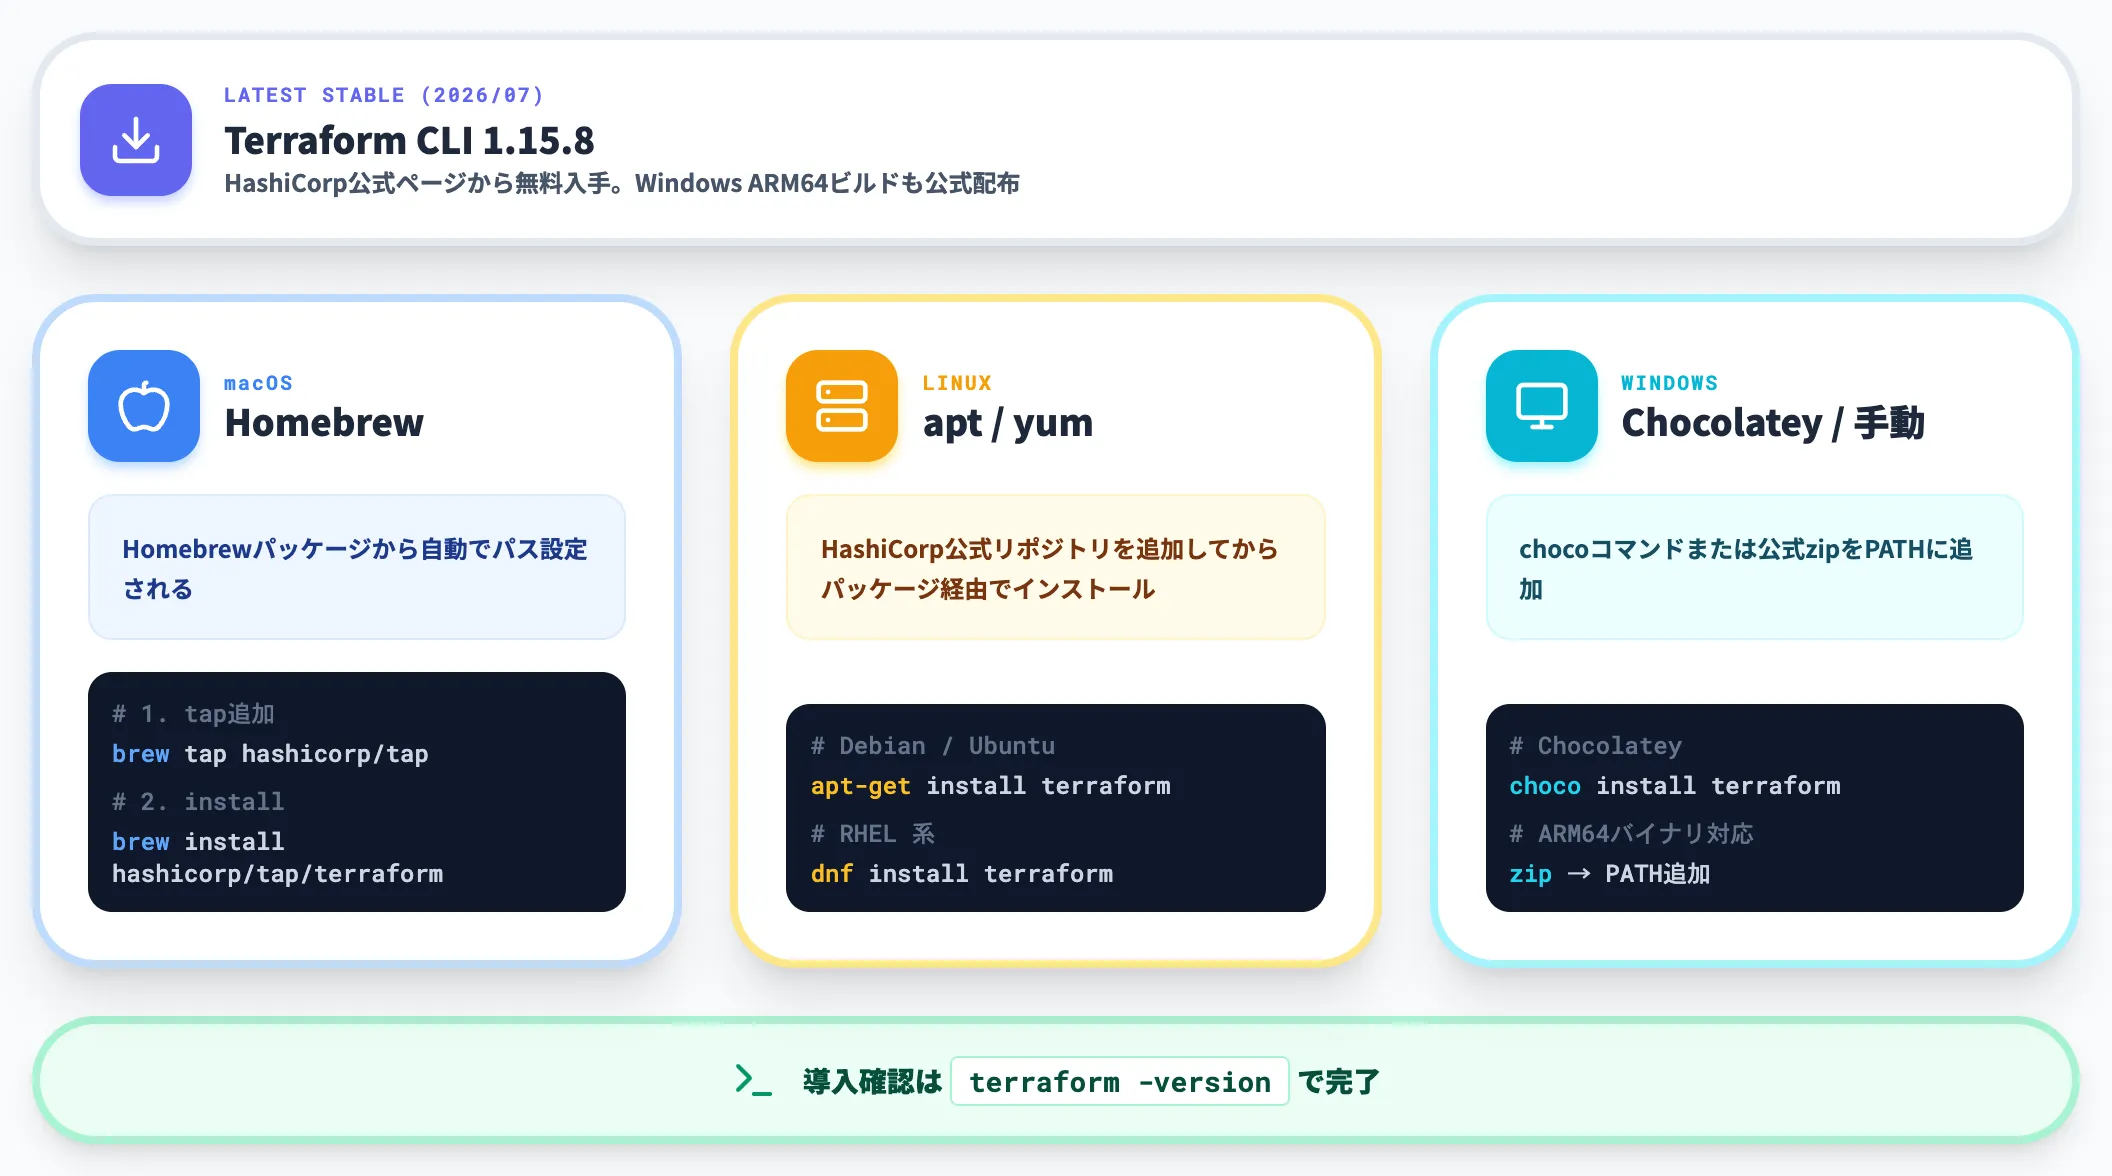Click the LINUX label
Screen dimensions: 2112x1176
point(957,383)
